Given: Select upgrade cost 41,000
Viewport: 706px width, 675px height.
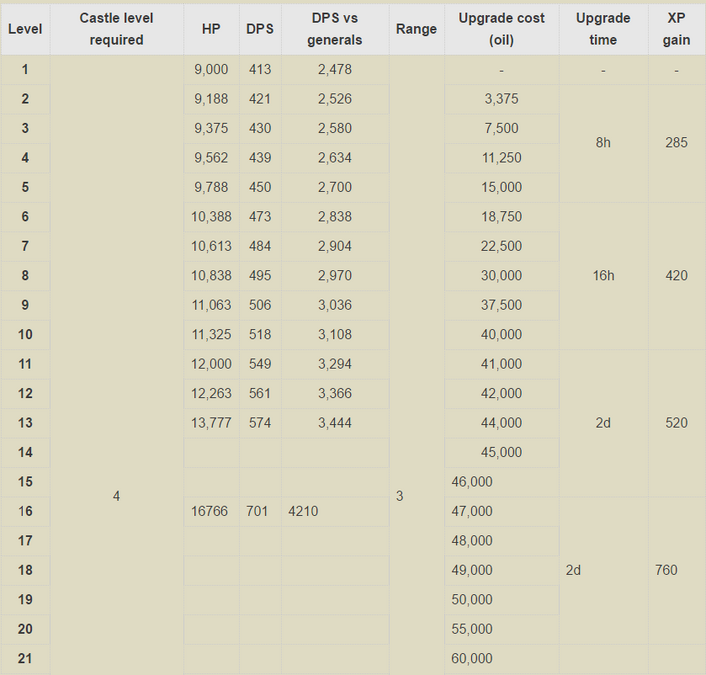Looking at the screenshot, I should [x=502, y=364].
